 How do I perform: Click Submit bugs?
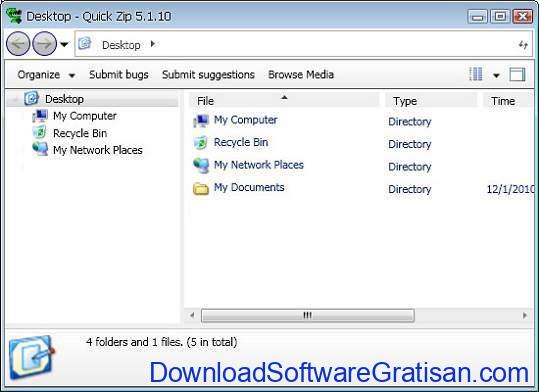(x=119, y=75)
